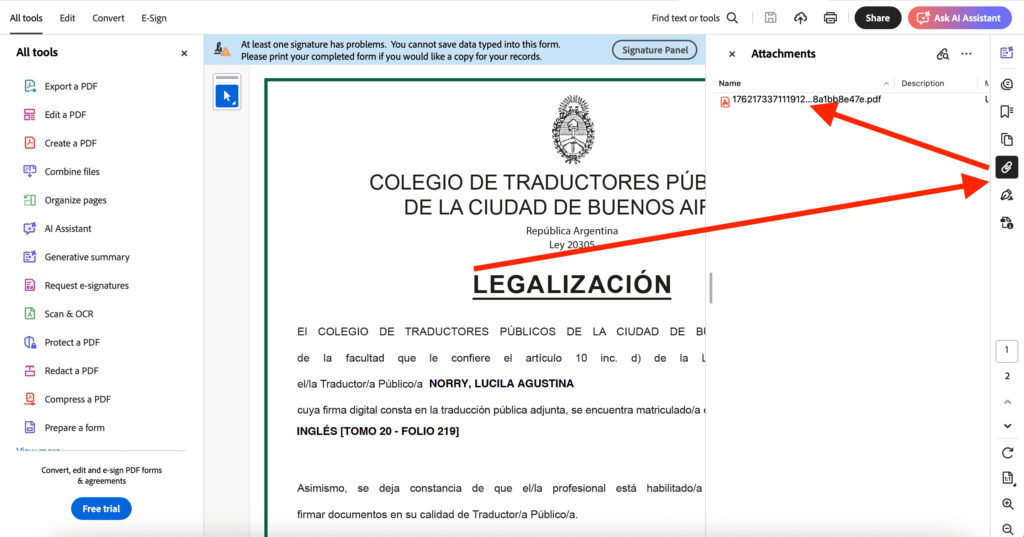Switch to the All tools tab
This screenshot has height=537, width=1024.
[26, 18]
